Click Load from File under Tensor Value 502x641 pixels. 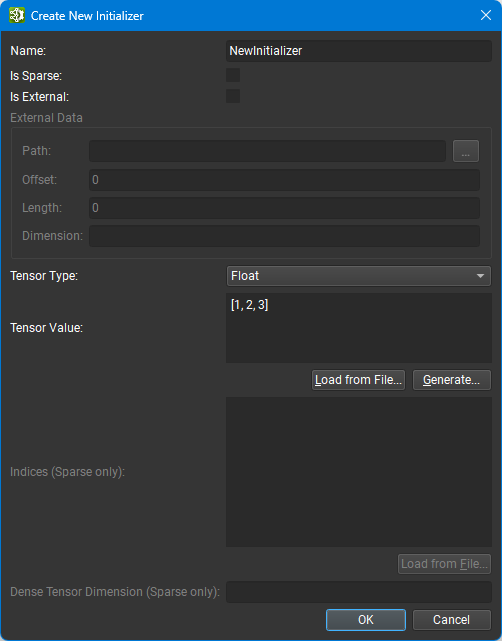point(358,380)
